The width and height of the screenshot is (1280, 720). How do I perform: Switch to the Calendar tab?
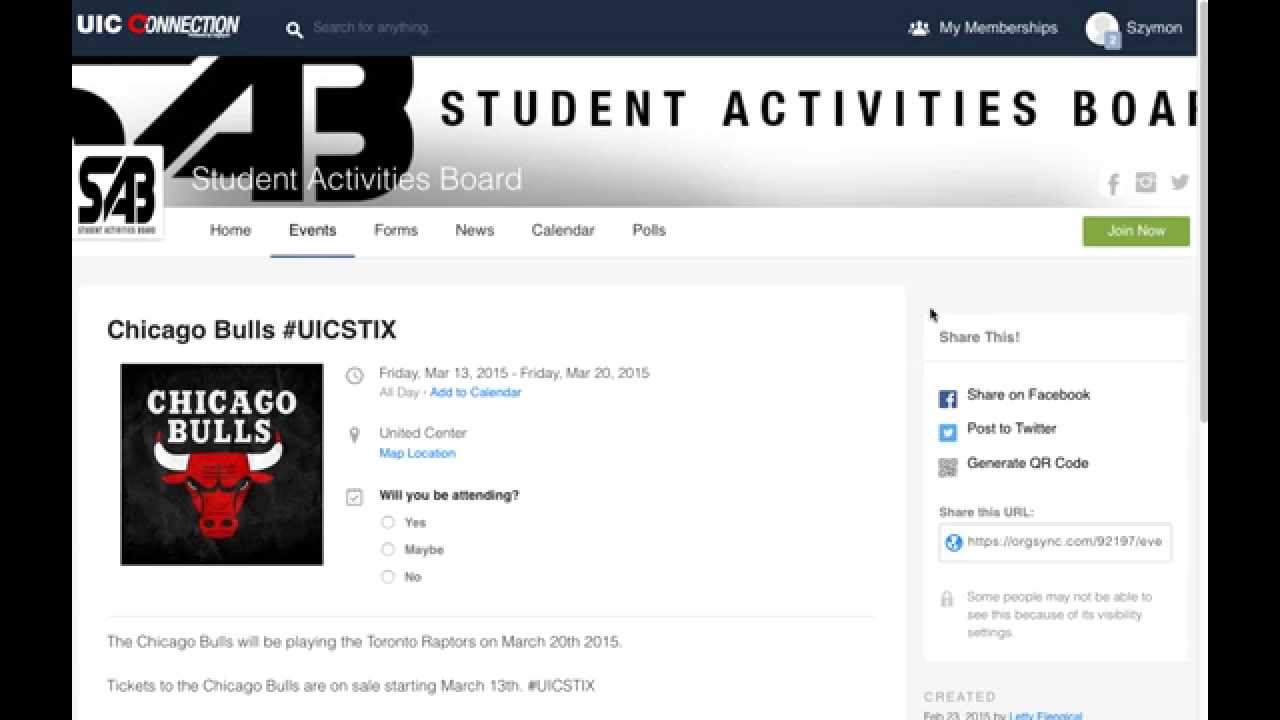[x=562, y=230]
